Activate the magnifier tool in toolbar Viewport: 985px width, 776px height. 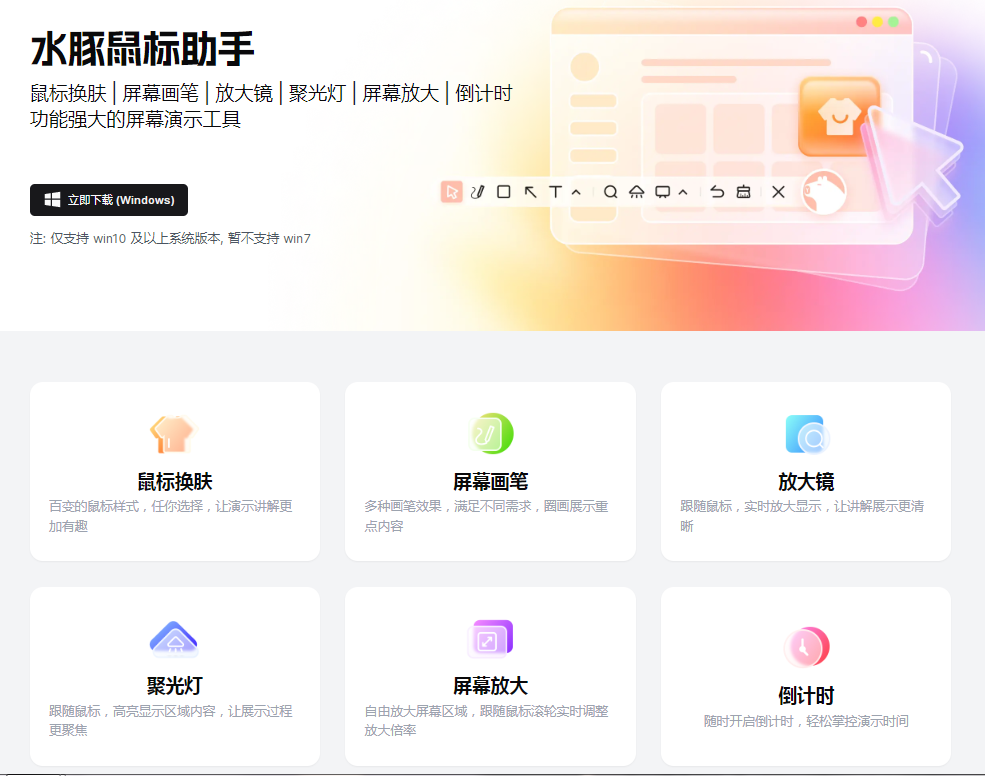610,192
